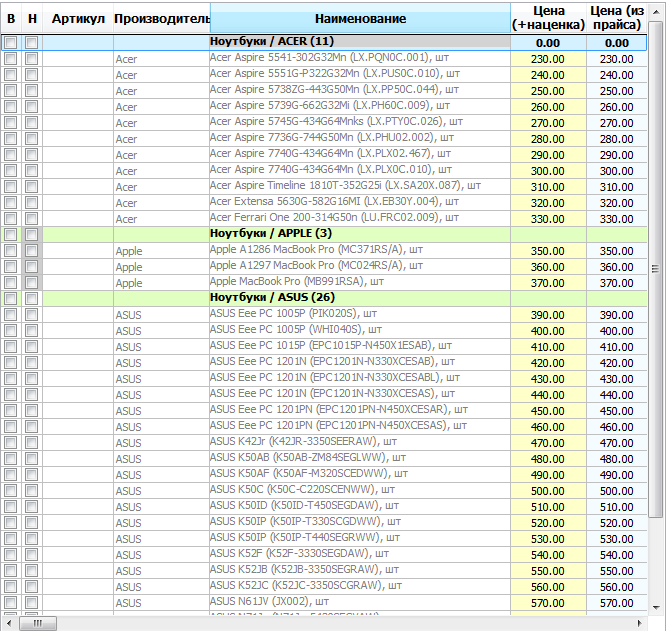Select Acer Aspire 7736G-744G50Mn name cell
The height and width of the screenshot is (631, 671).
tap(360, 139)
